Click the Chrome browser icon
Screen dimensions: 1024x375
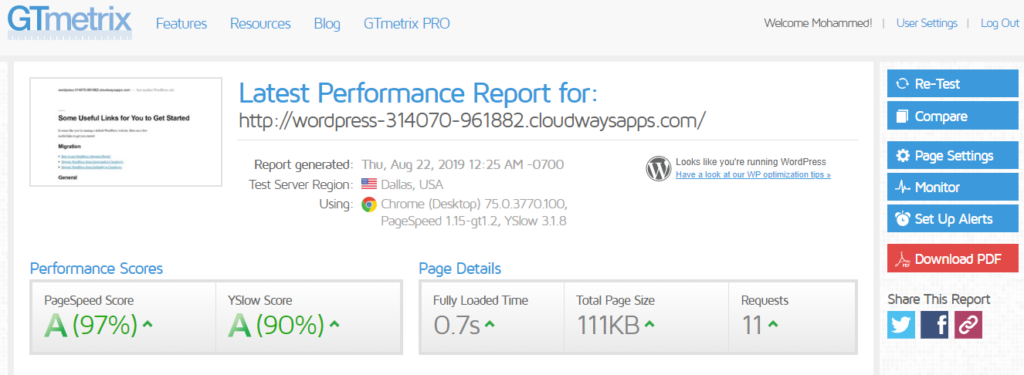pos(368,204)
